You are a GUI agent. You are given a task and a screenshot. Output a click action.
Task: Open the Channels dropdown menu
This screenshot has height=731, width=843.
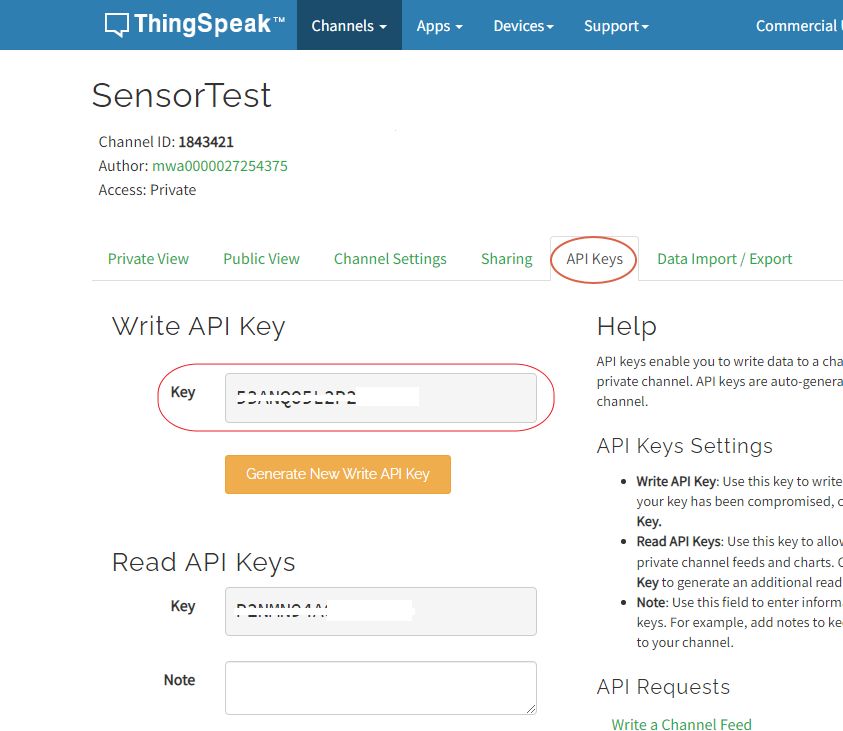(349, 25)
